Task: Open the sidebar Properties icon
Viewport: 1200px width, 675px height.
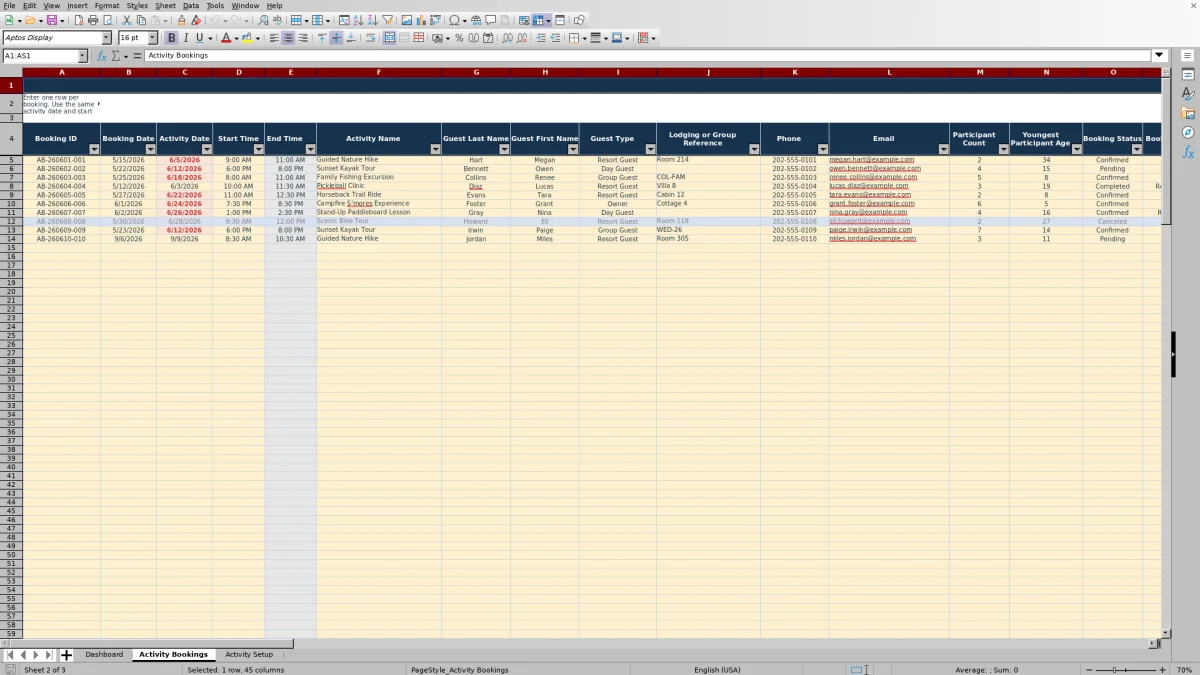Action: tap(1188, 75)
